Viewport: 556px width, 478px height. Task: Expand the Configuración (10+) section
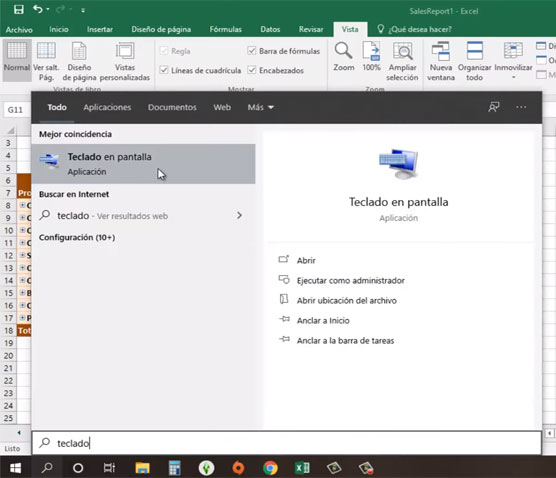tap(77, 237)
